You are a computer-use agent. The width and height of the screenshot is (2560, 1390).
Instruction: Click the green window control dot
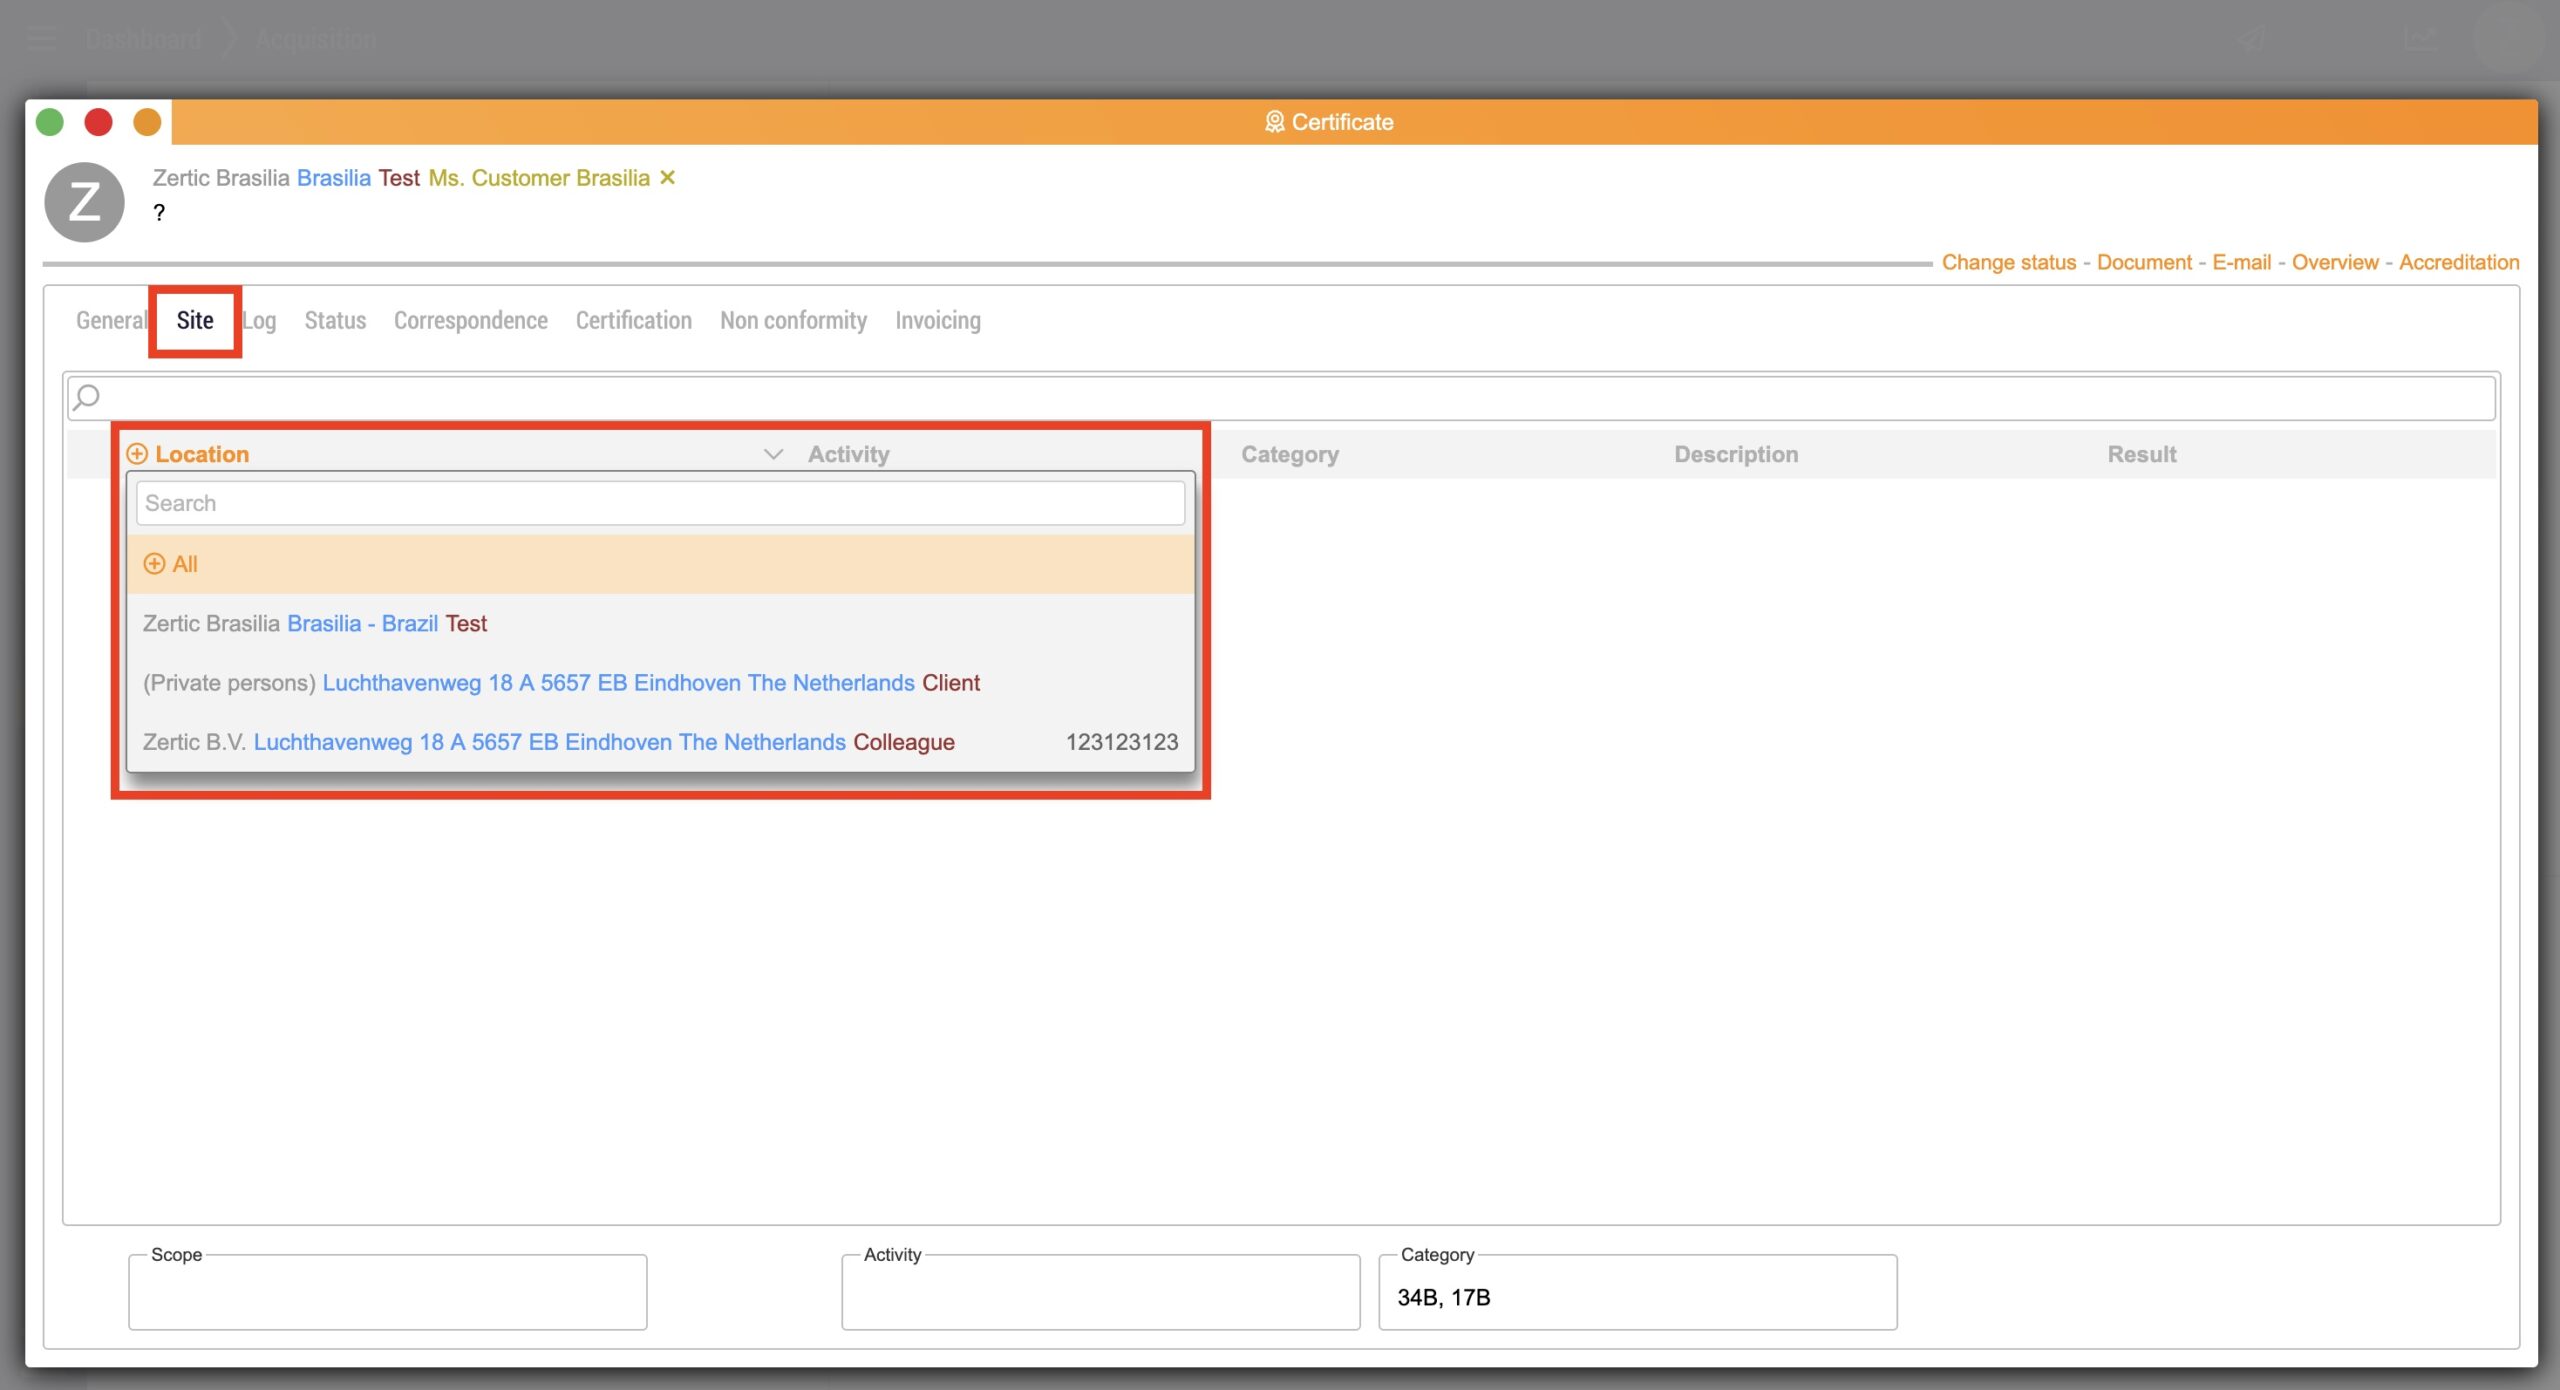tap(50, 122)
